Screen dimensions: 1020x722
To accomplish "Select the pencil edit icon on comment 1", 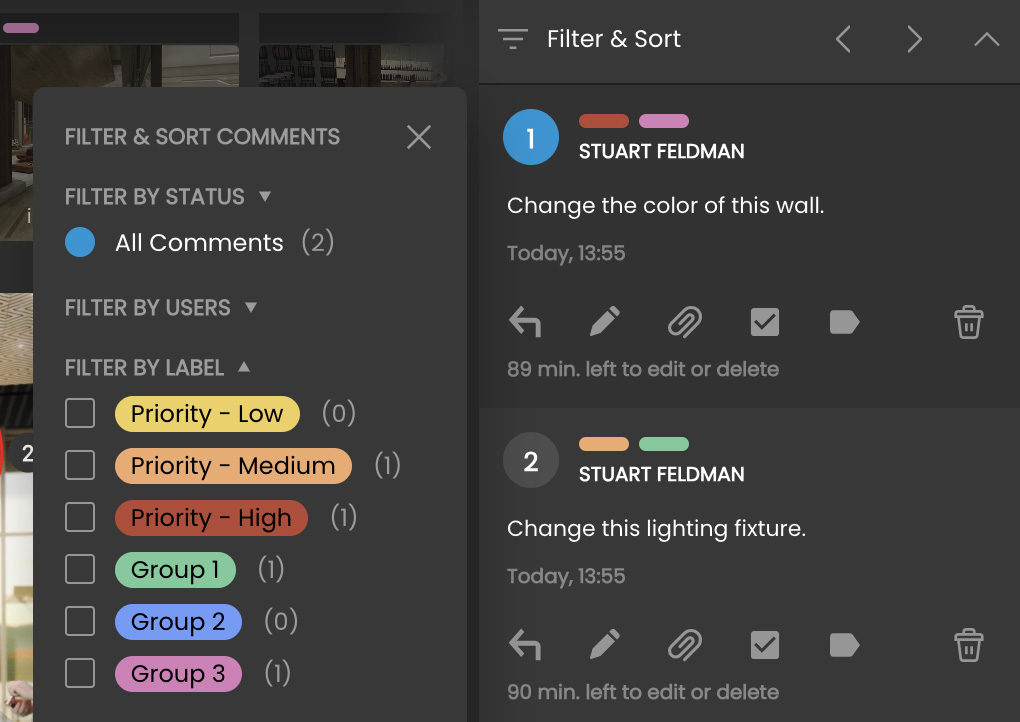I will pyautogui.click(x=604, y=321).
